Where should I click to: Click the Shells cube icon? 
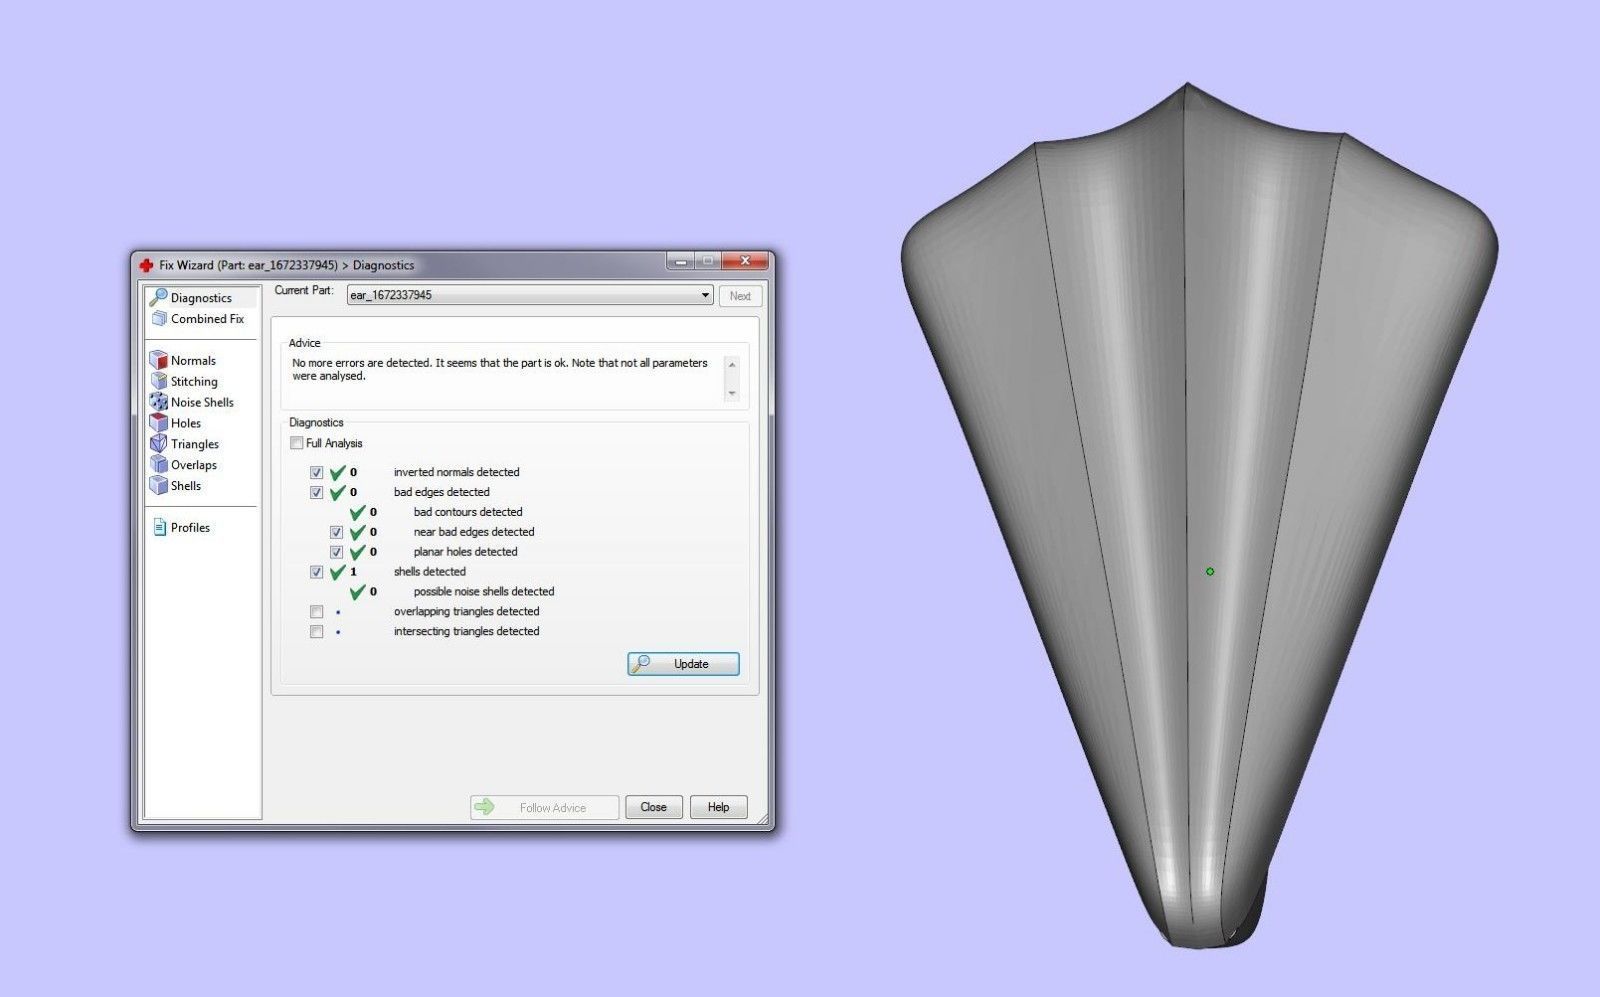coord(158,486)
